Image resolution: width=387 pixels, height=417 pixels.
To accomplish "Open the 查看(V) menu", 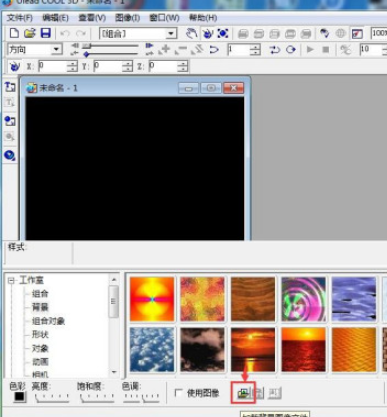I will 92,18.
